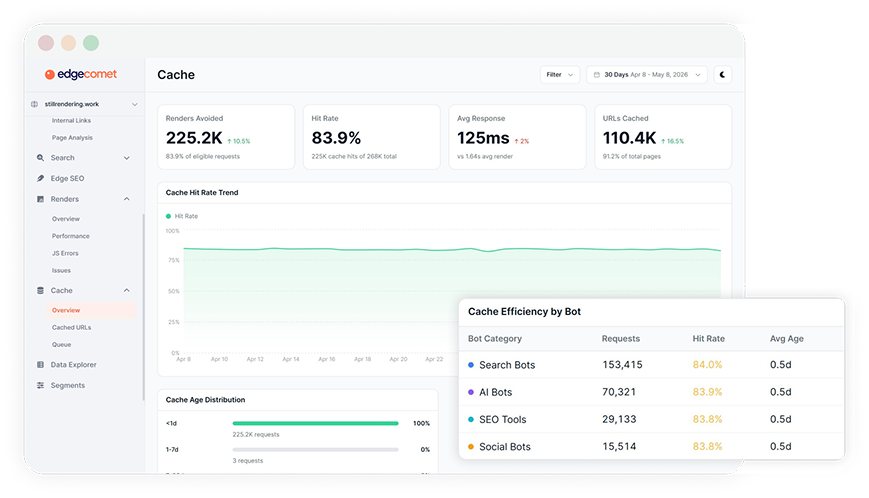
Task: Click the Data Explorer icon
Action: (40, 364)
